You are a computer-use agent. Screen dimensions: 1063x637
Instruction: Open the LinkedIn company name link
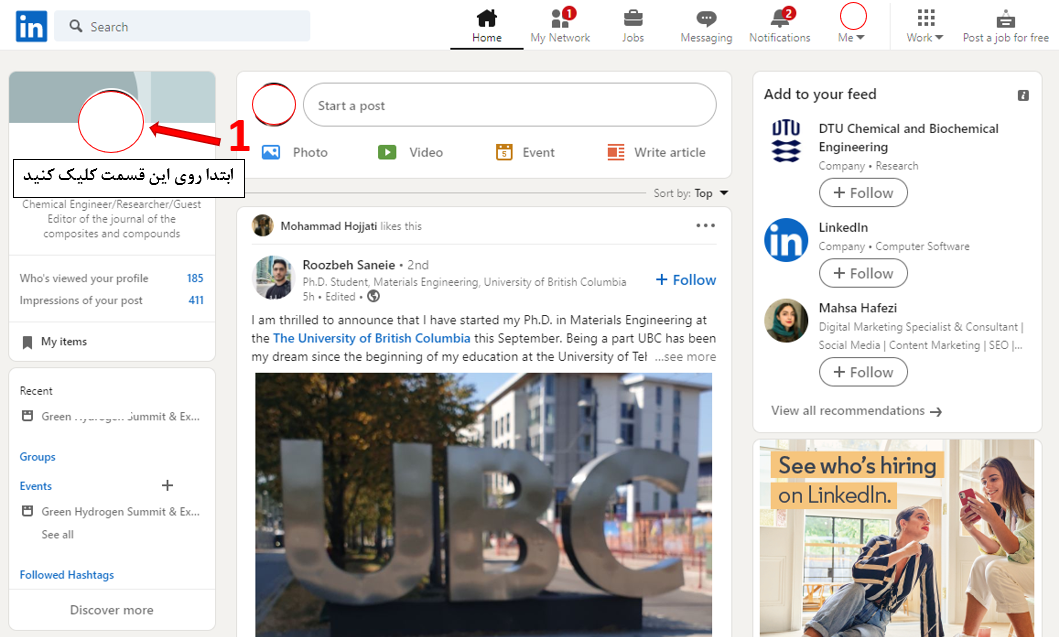(843, 228)
